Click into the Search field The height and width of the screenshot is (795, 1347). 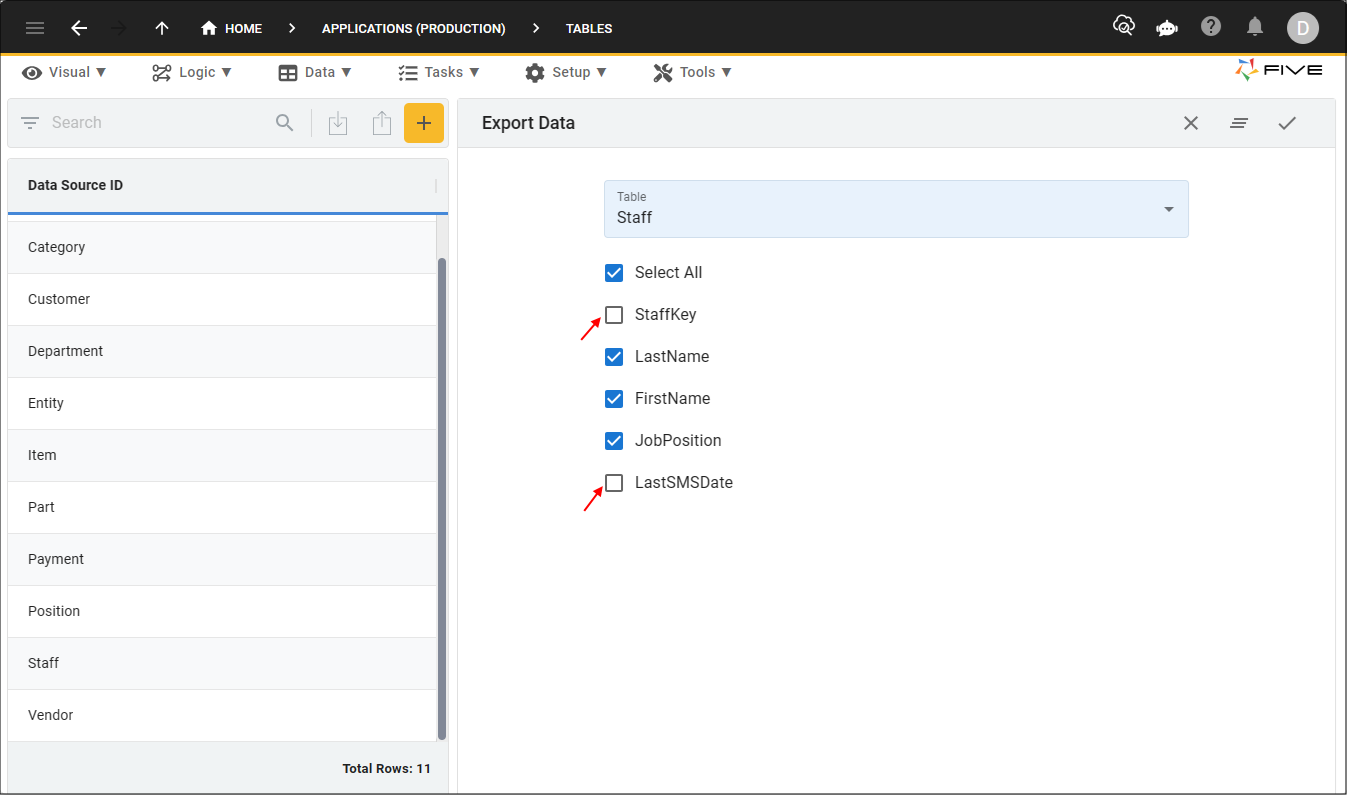(x=157, y=123)
